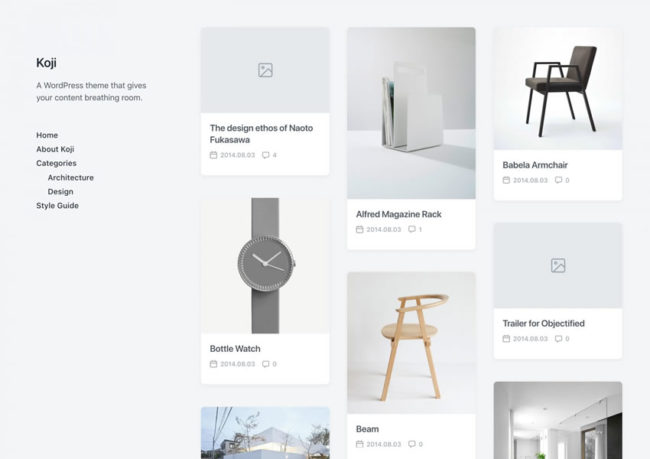Open the Babela Armchair post title
Image resolution: width=650 pixels, height=459 pixels.
tap(535, 165)
